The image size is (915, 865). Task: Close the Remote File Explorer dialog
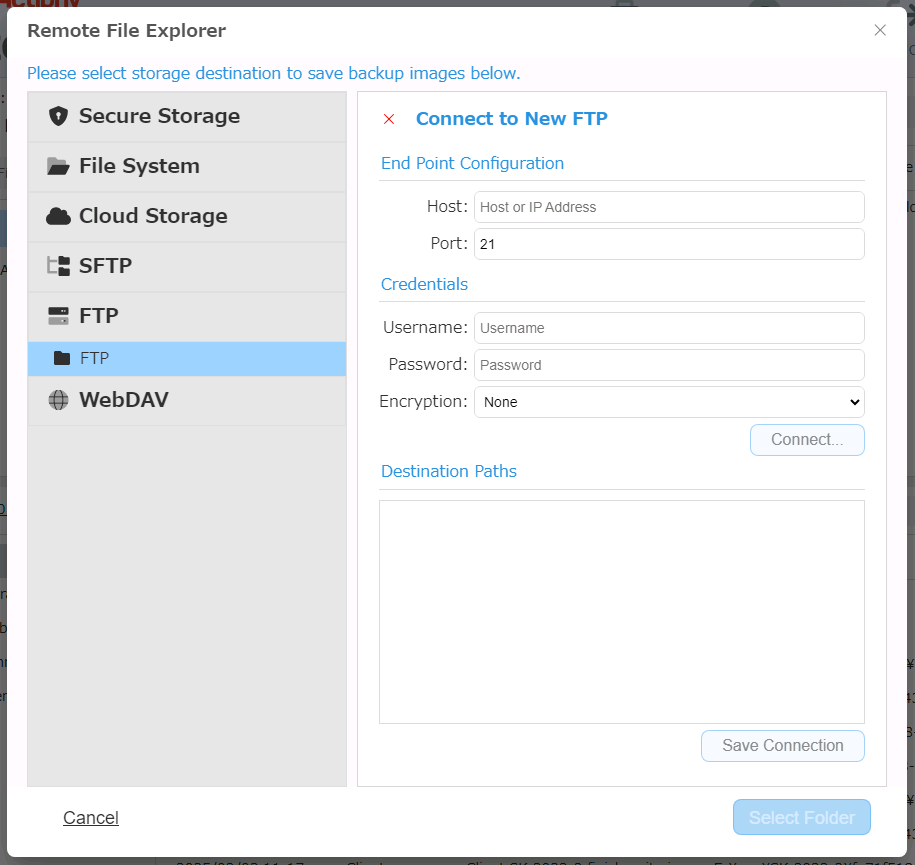880,30
